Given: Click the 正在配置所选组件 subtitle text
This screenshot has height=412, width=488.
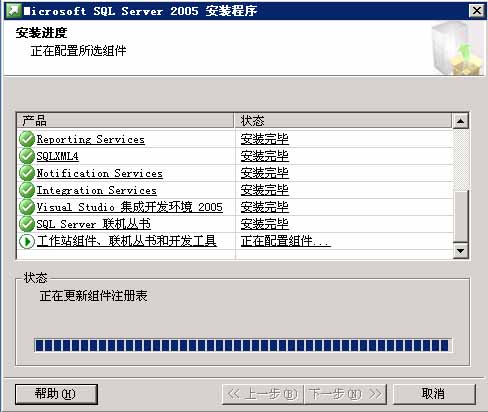Looking at the screenshot, I should point(79,51).
